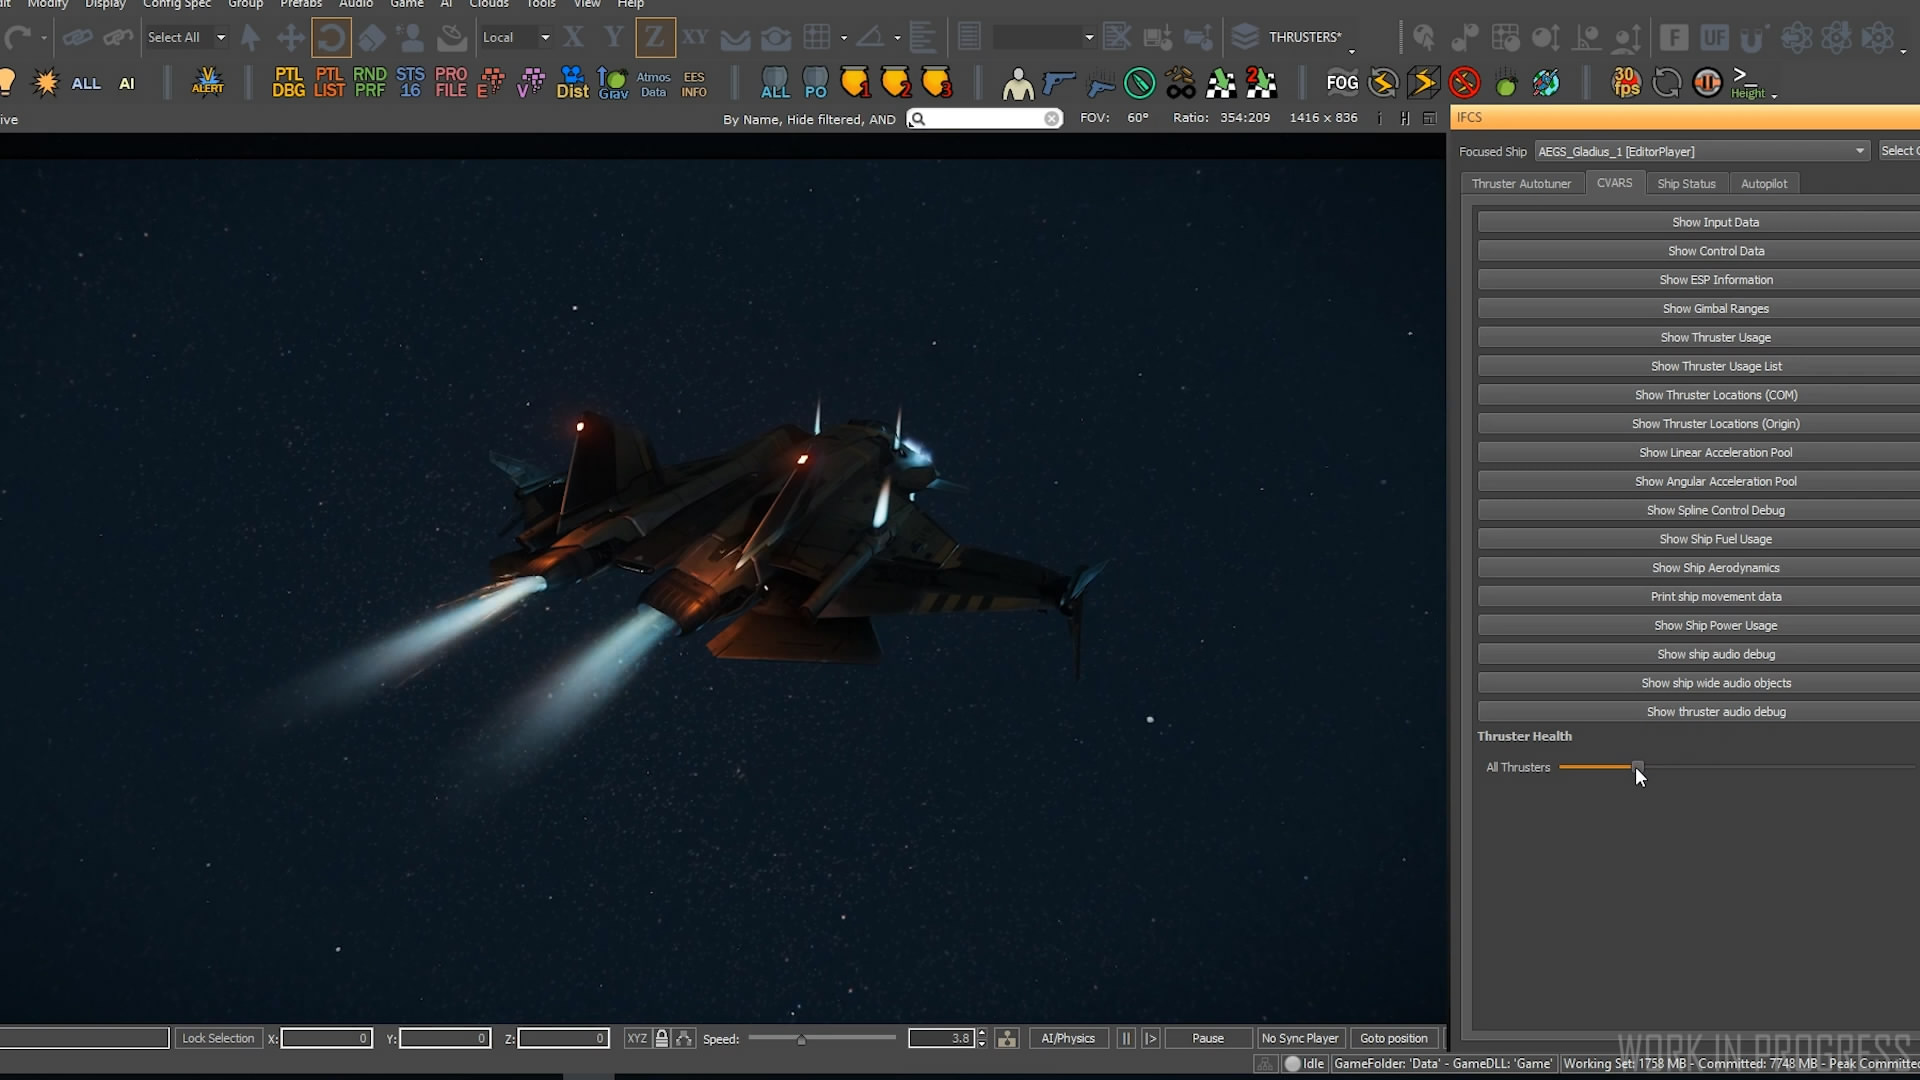Select the Move tool cross arrows
Viewport: 1920px width, 1080px height.
(291, 38)
